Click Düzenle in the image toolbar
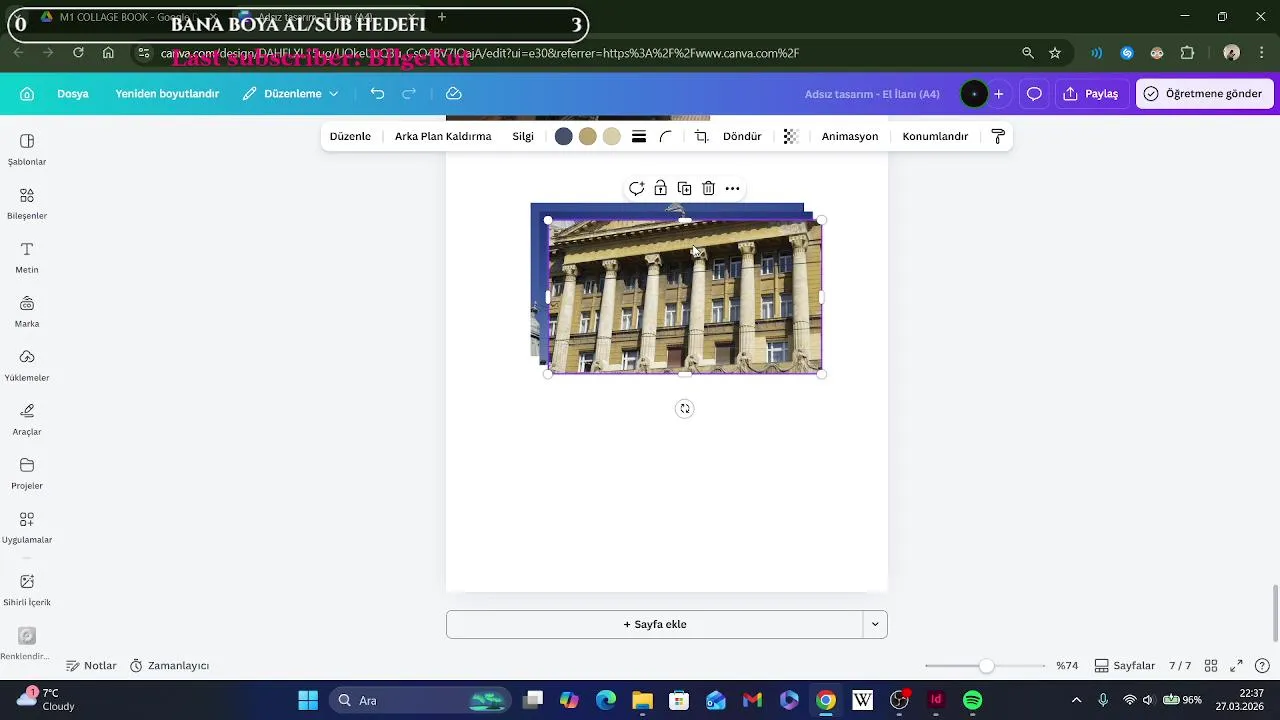 (350, 137)
